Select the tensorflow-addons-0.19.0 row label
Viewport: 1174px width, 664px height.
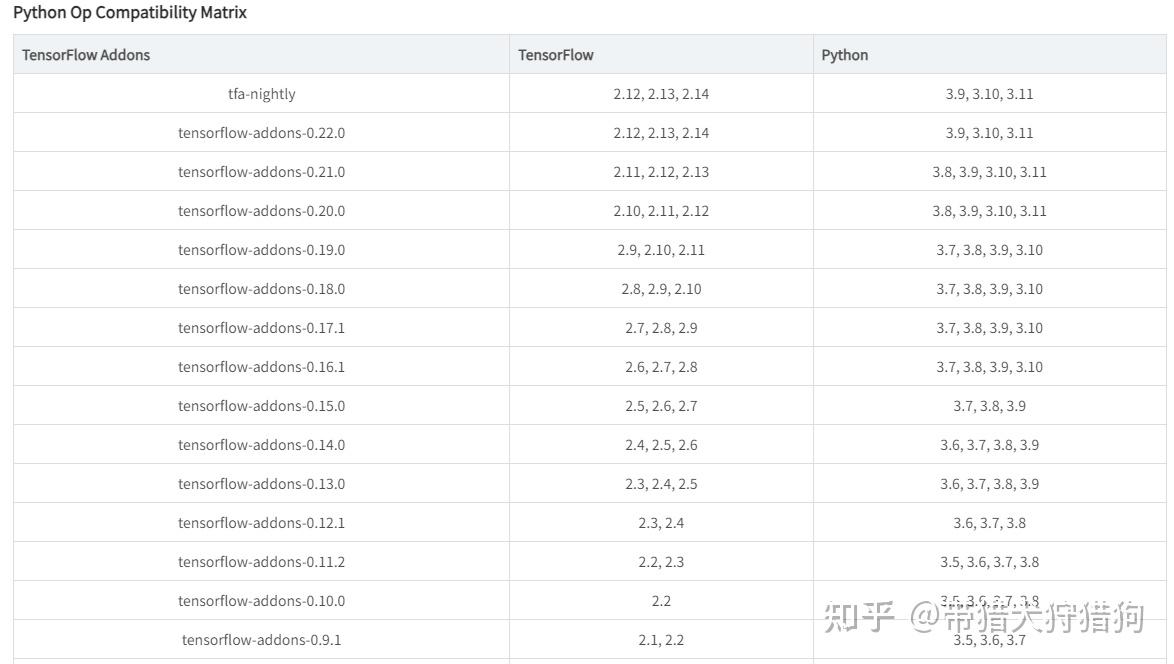click(x=261, y=250)
